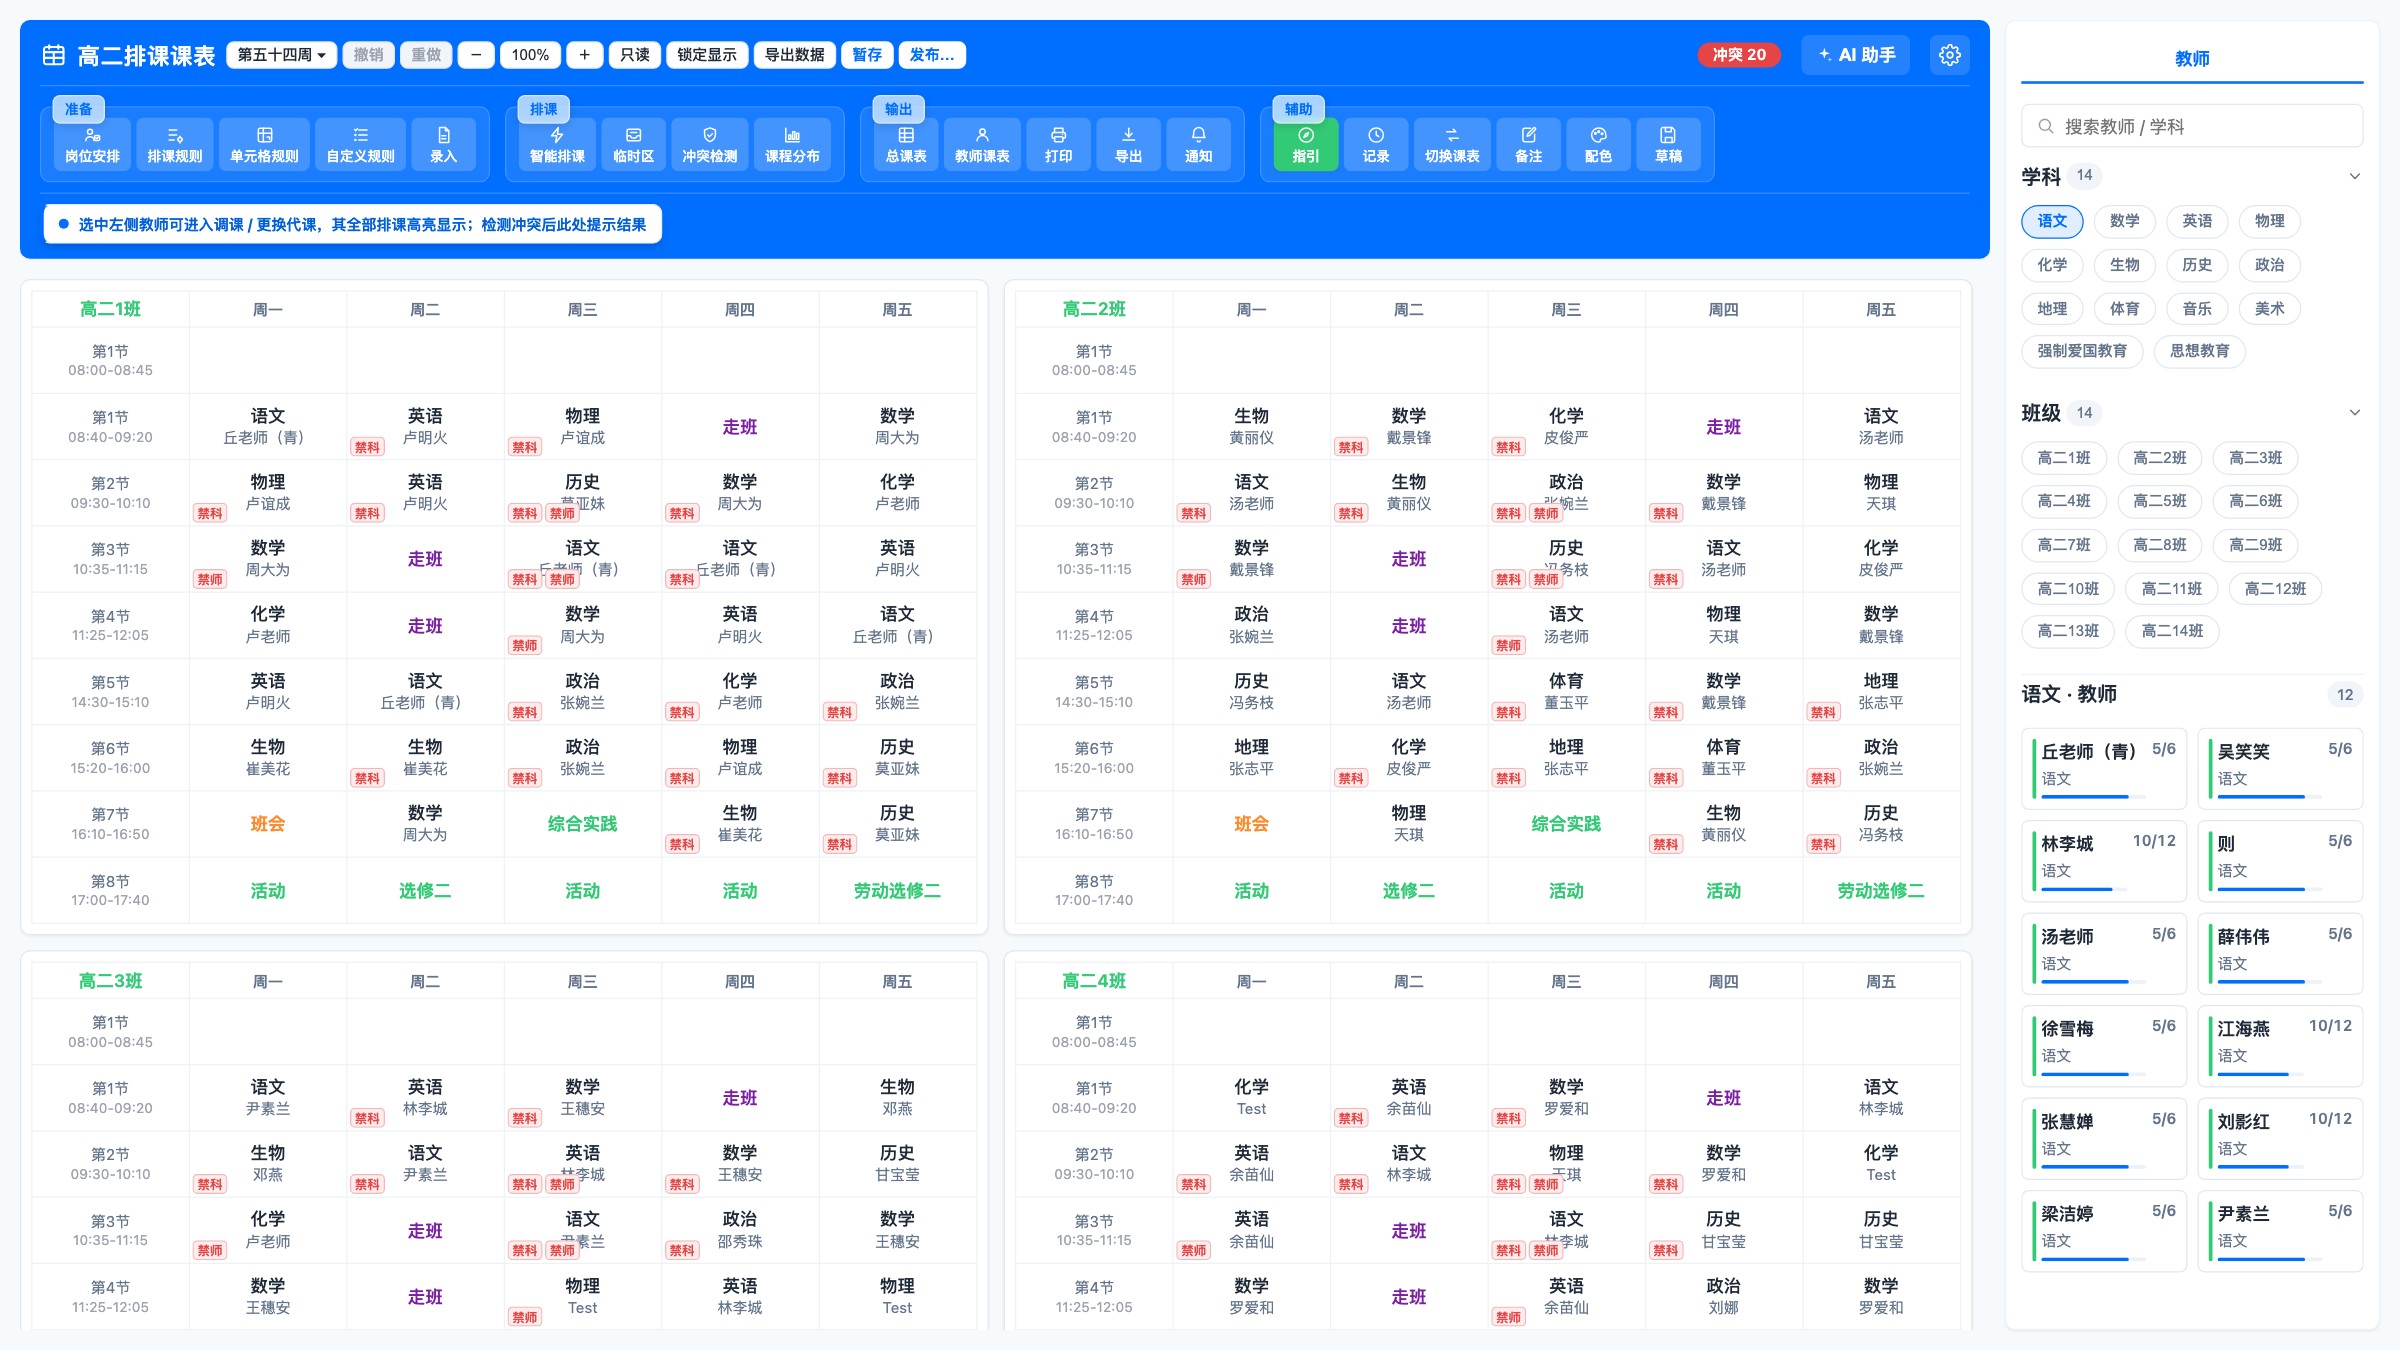Toggle 只读 read-only mode
Image resolution: width=2400 pixels, height=1350 pixels.
(x=635, y=55)
